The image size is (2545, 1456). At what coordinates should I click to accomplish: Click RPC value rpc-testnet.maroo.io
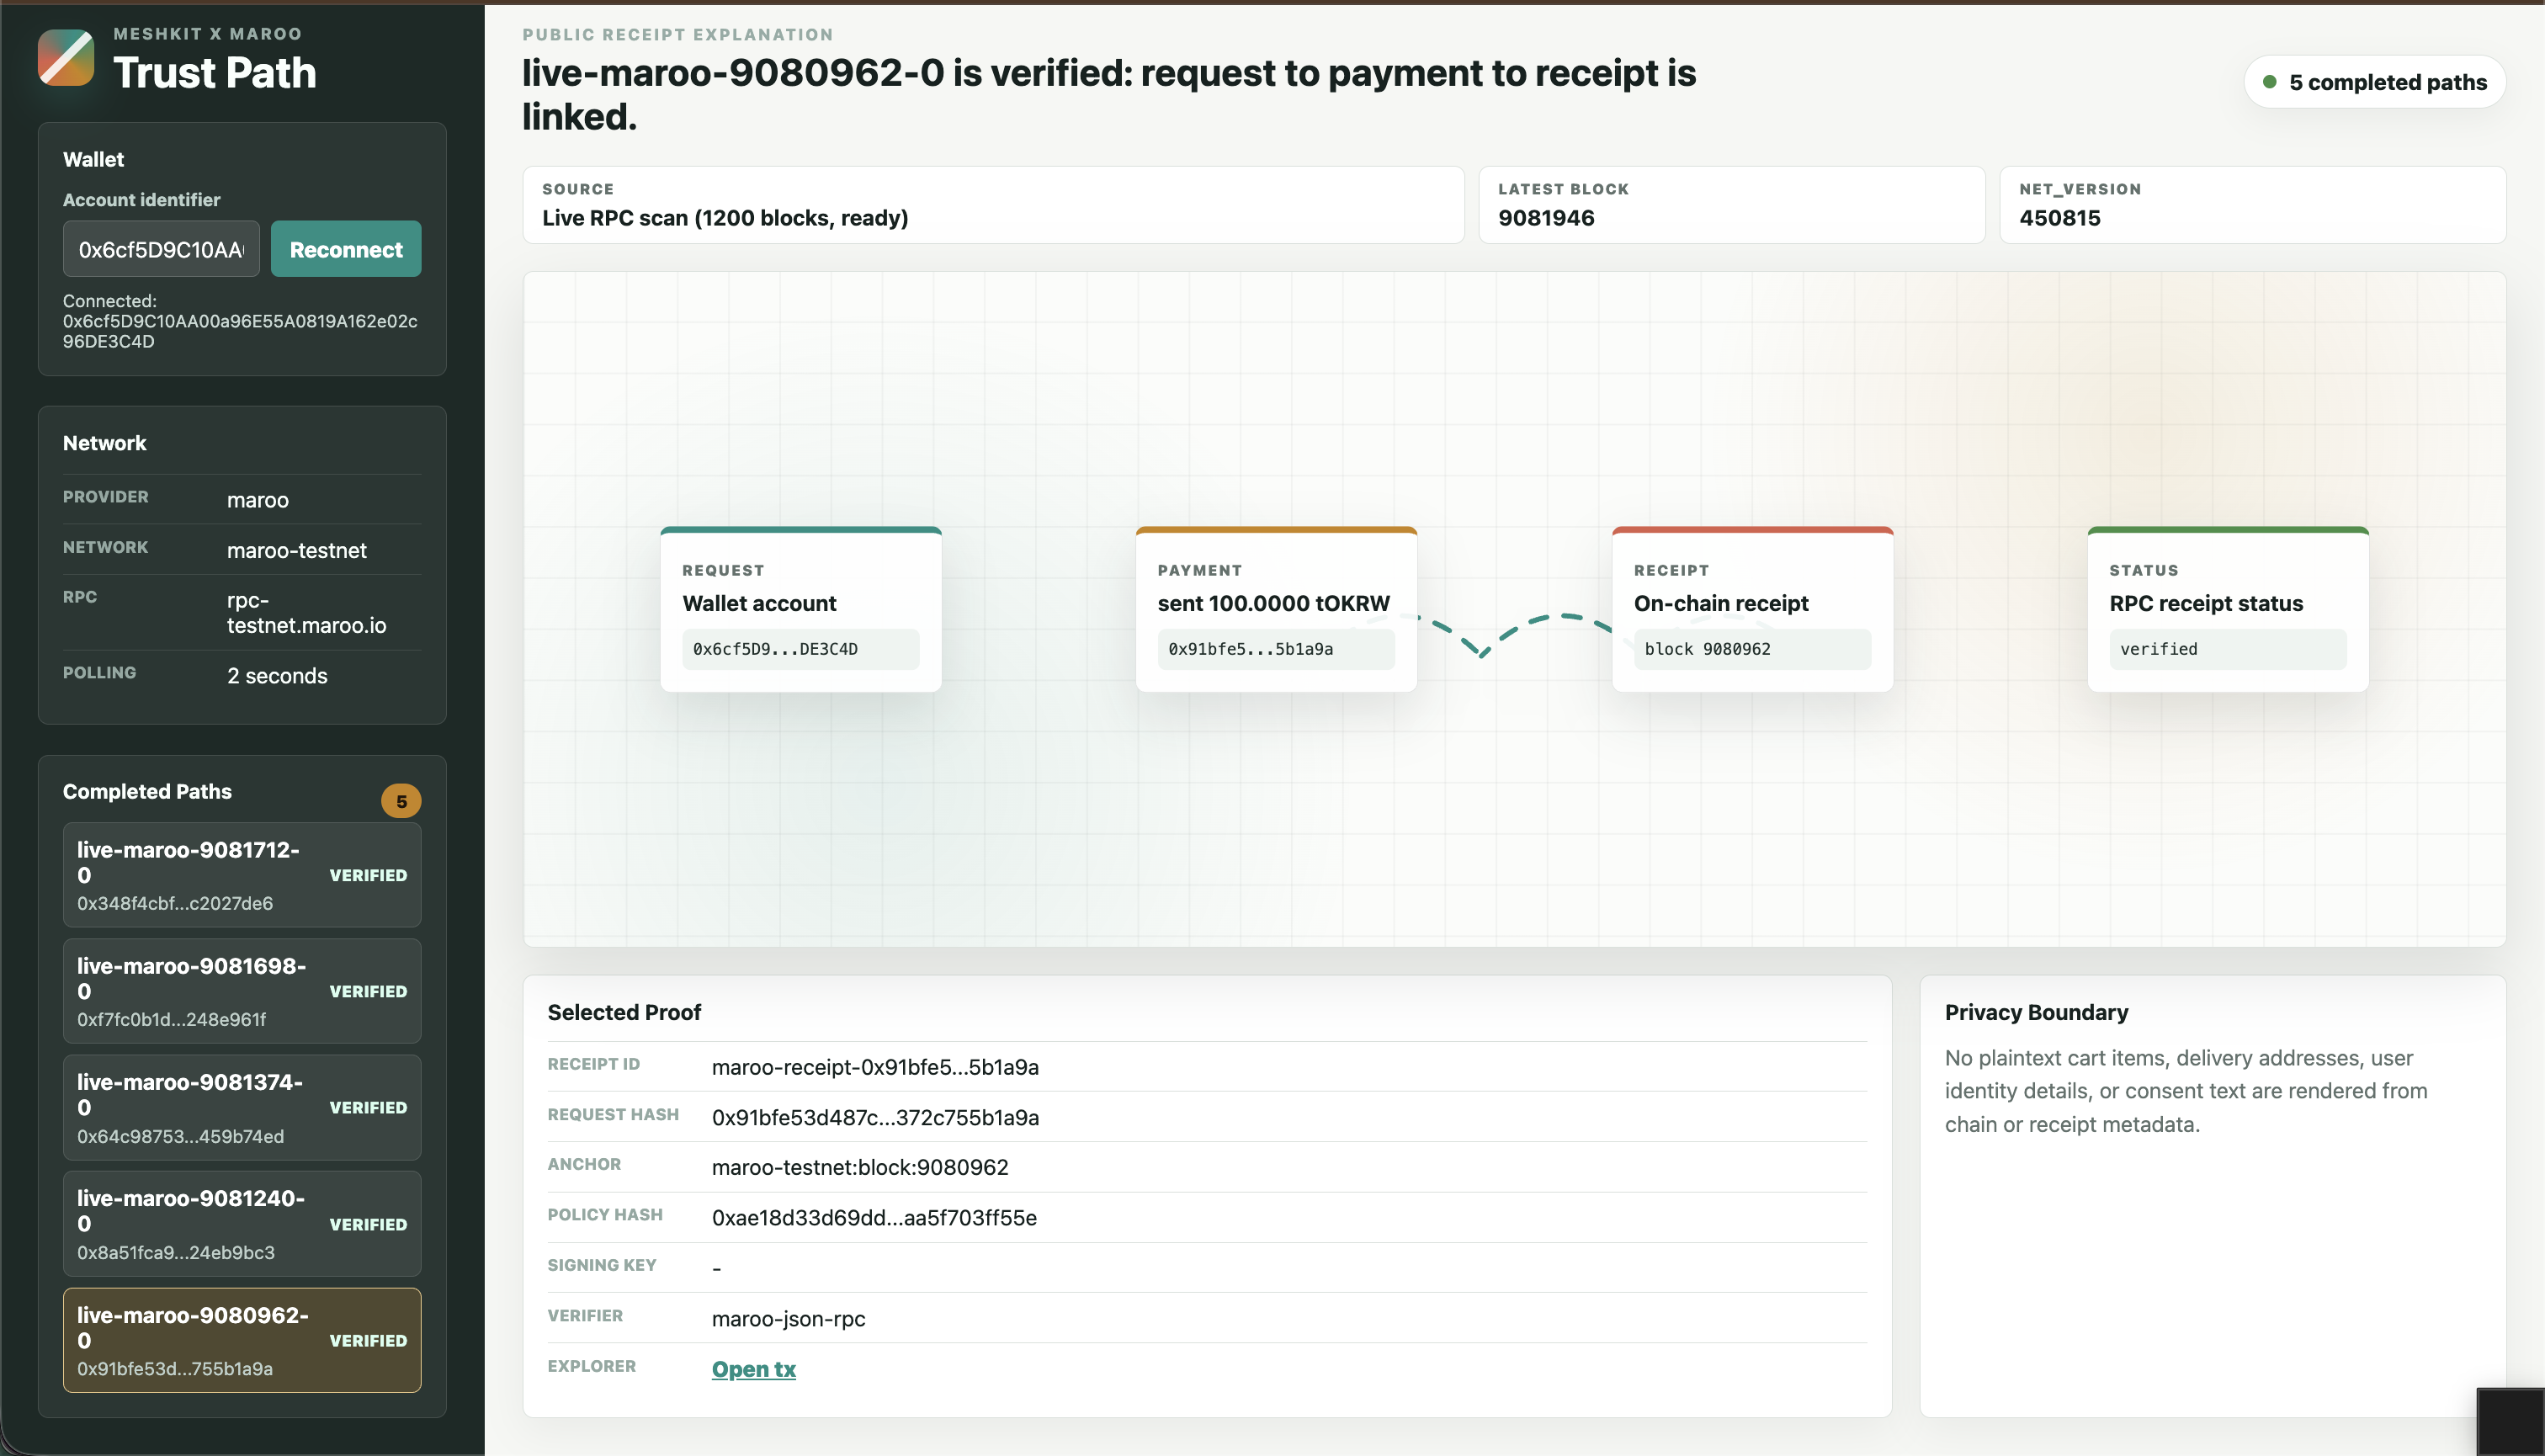coord(306,613)
